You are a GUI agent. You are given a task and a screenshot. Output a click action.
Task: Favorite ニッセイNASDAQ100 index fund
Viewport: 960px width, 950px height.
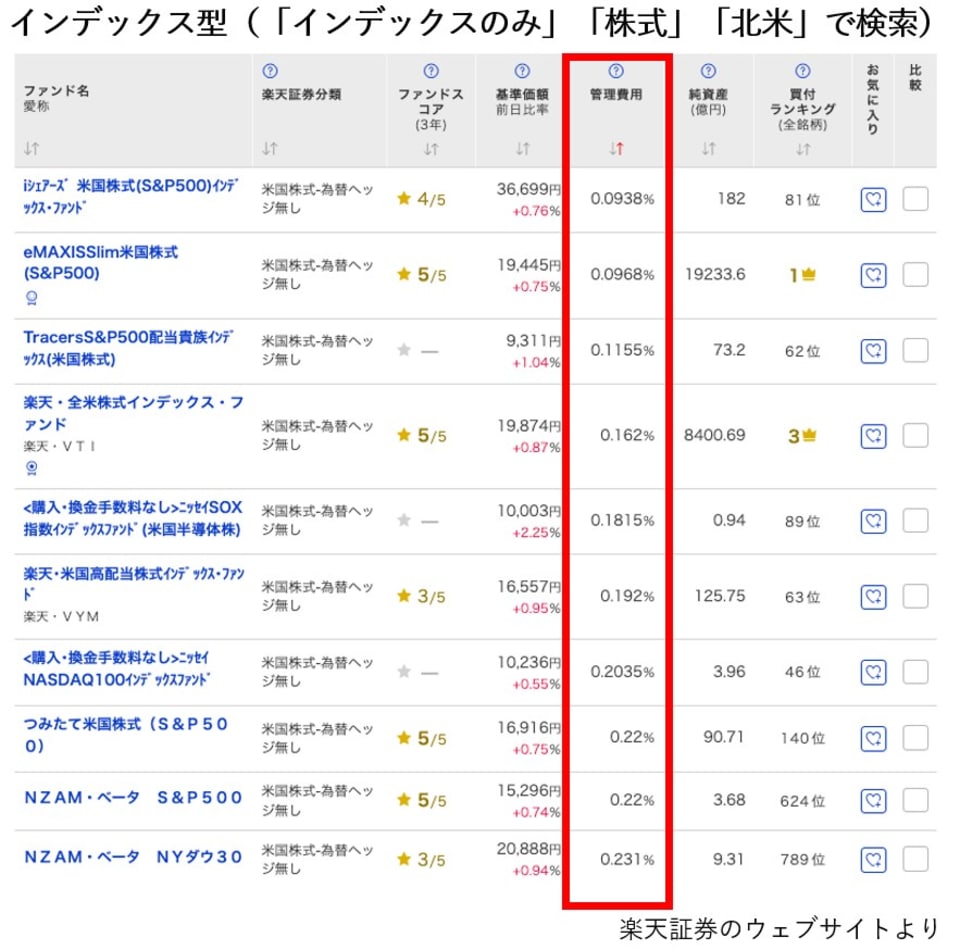point(873,672)
